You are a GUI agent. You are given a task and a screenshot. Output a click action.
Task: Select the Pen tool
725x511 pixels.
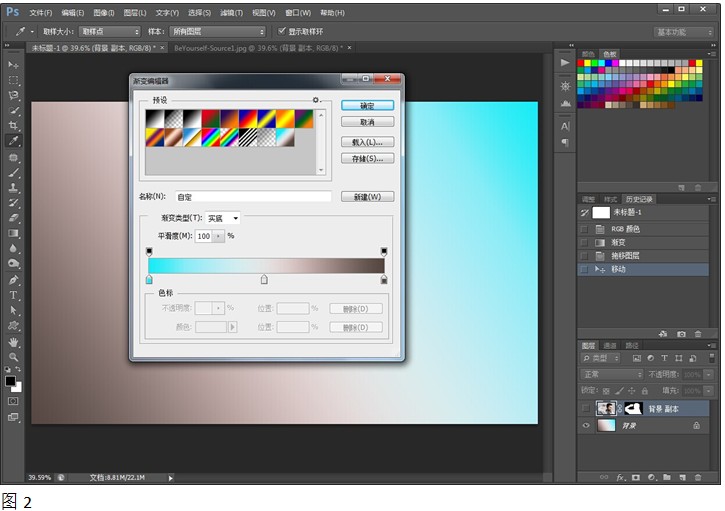click(13, 280)
